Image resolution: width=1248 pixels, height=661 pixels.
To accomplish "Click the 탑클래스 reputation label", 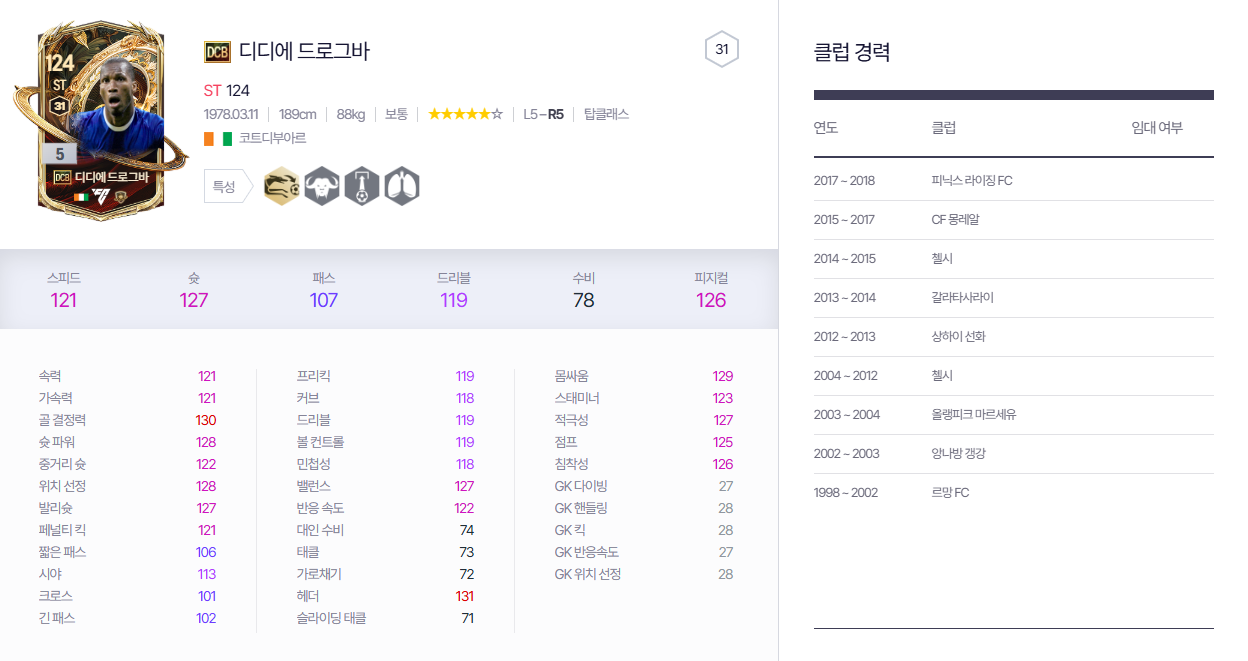I will 606,114.
